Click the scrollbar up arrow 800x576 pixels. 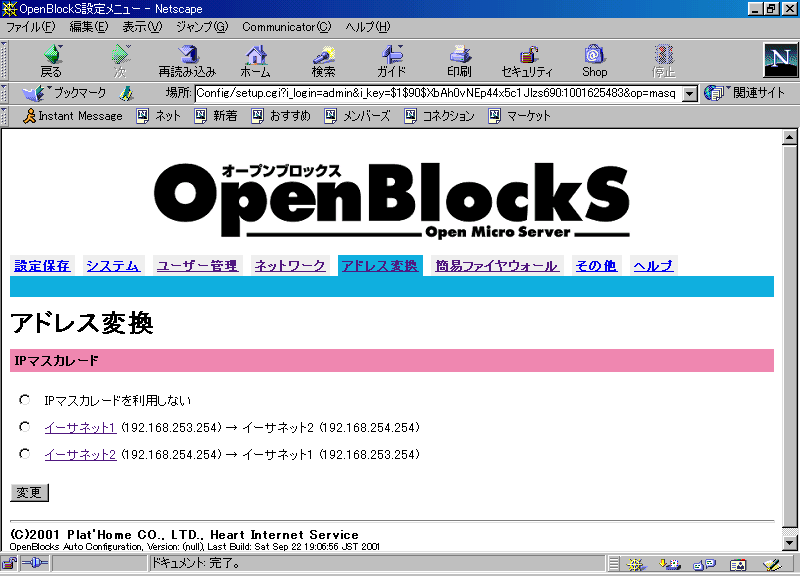(789, 137)
